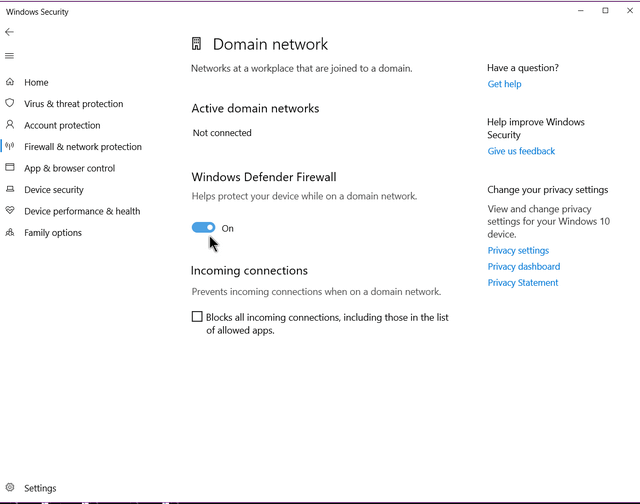Open the Privacy dashboard link
640x504 pixels.
[x=524, y=266]
